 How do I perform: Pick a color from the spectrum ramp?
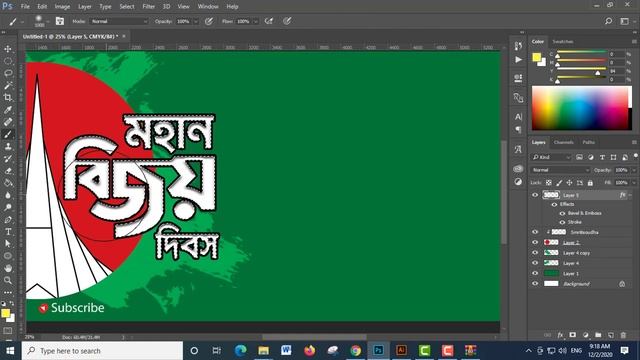click(x=581, y=108)
